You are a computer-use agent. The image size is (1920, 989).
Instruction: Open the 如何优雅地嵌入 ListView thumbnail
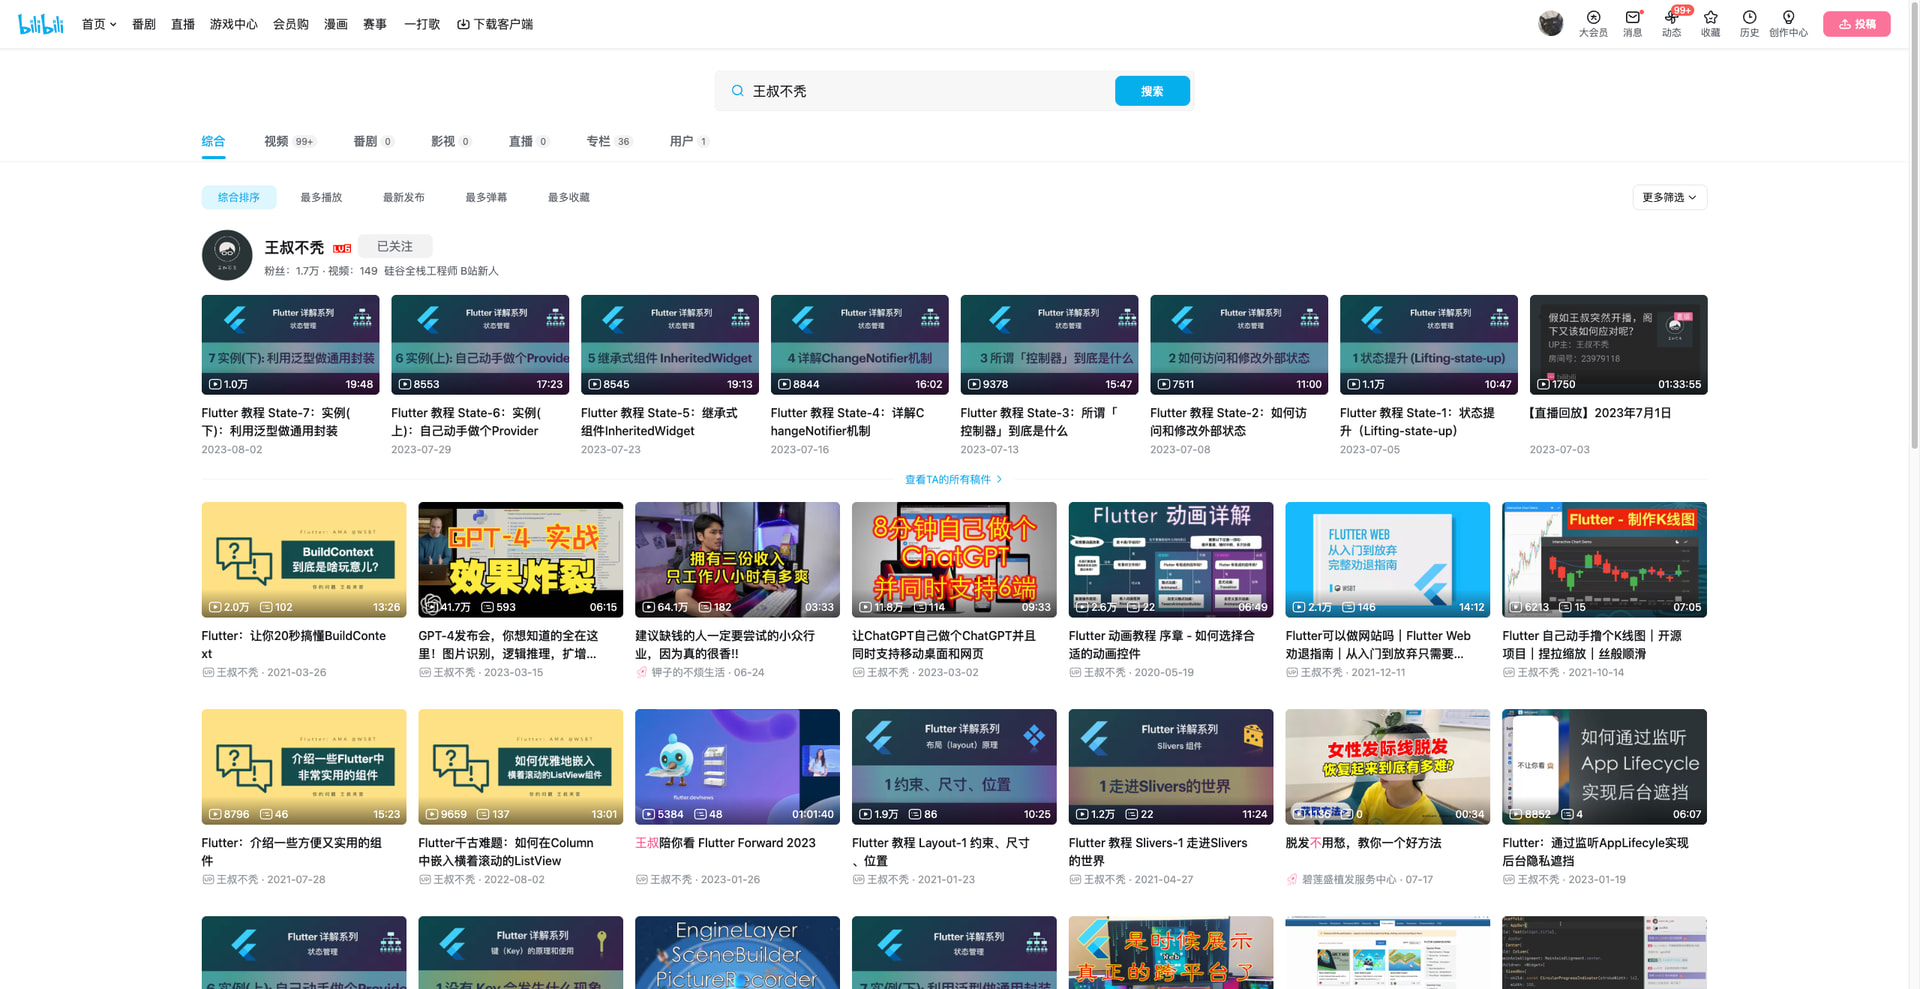coord(521,767)
